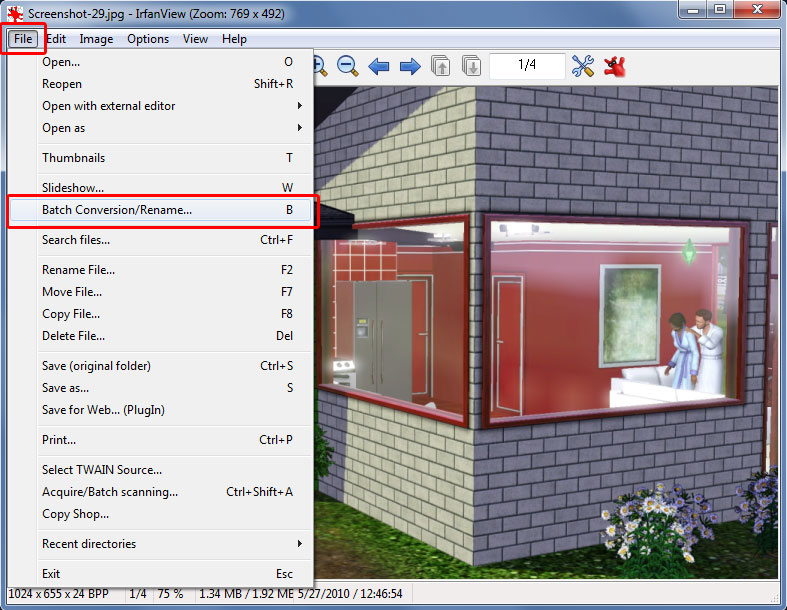Click the 1/4 image counter field
The image size is (787, 610).
coord(527,66)
